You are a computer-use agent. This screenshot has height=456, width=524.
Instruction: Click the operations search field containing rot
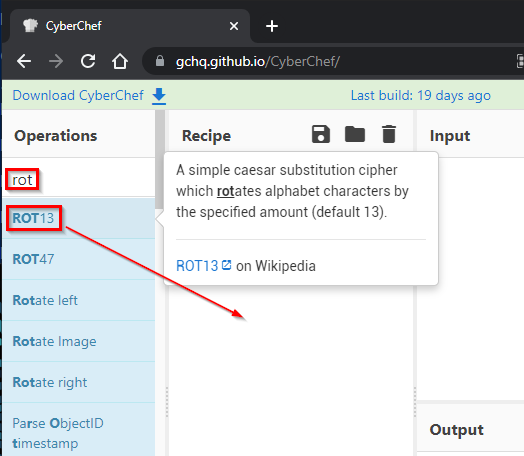point(79,180)
